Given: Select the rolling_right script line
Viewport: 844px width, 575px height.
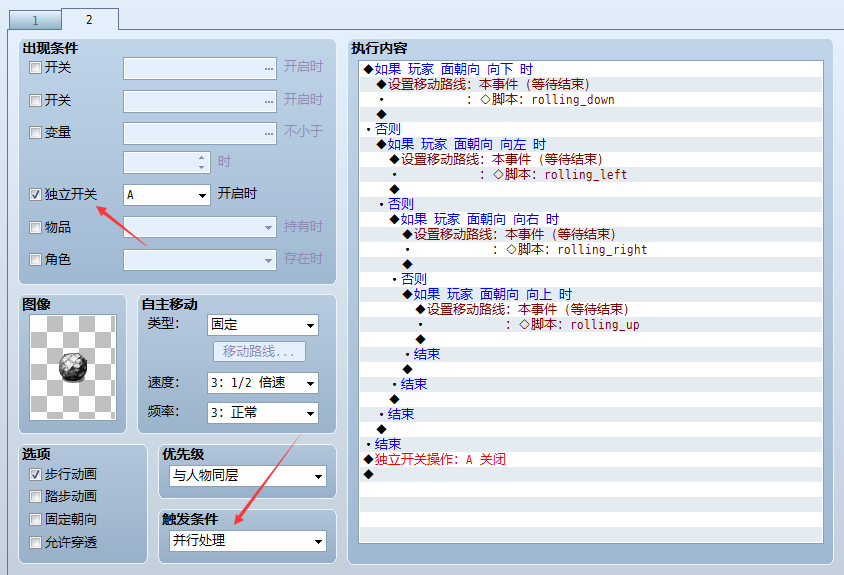Looking at the screenshot, I should pyautogui.click(x=590, y=249).
